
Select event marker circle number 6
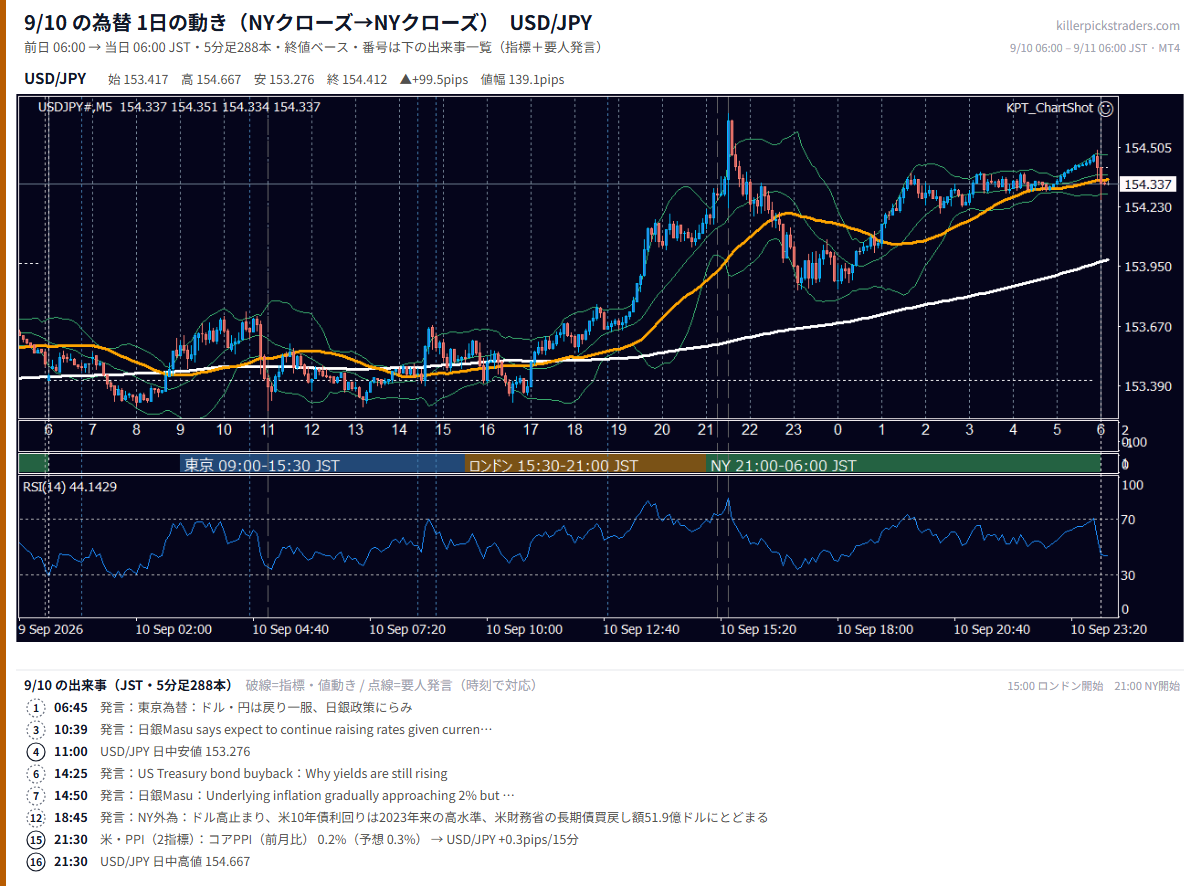click(x=37, y=773)
